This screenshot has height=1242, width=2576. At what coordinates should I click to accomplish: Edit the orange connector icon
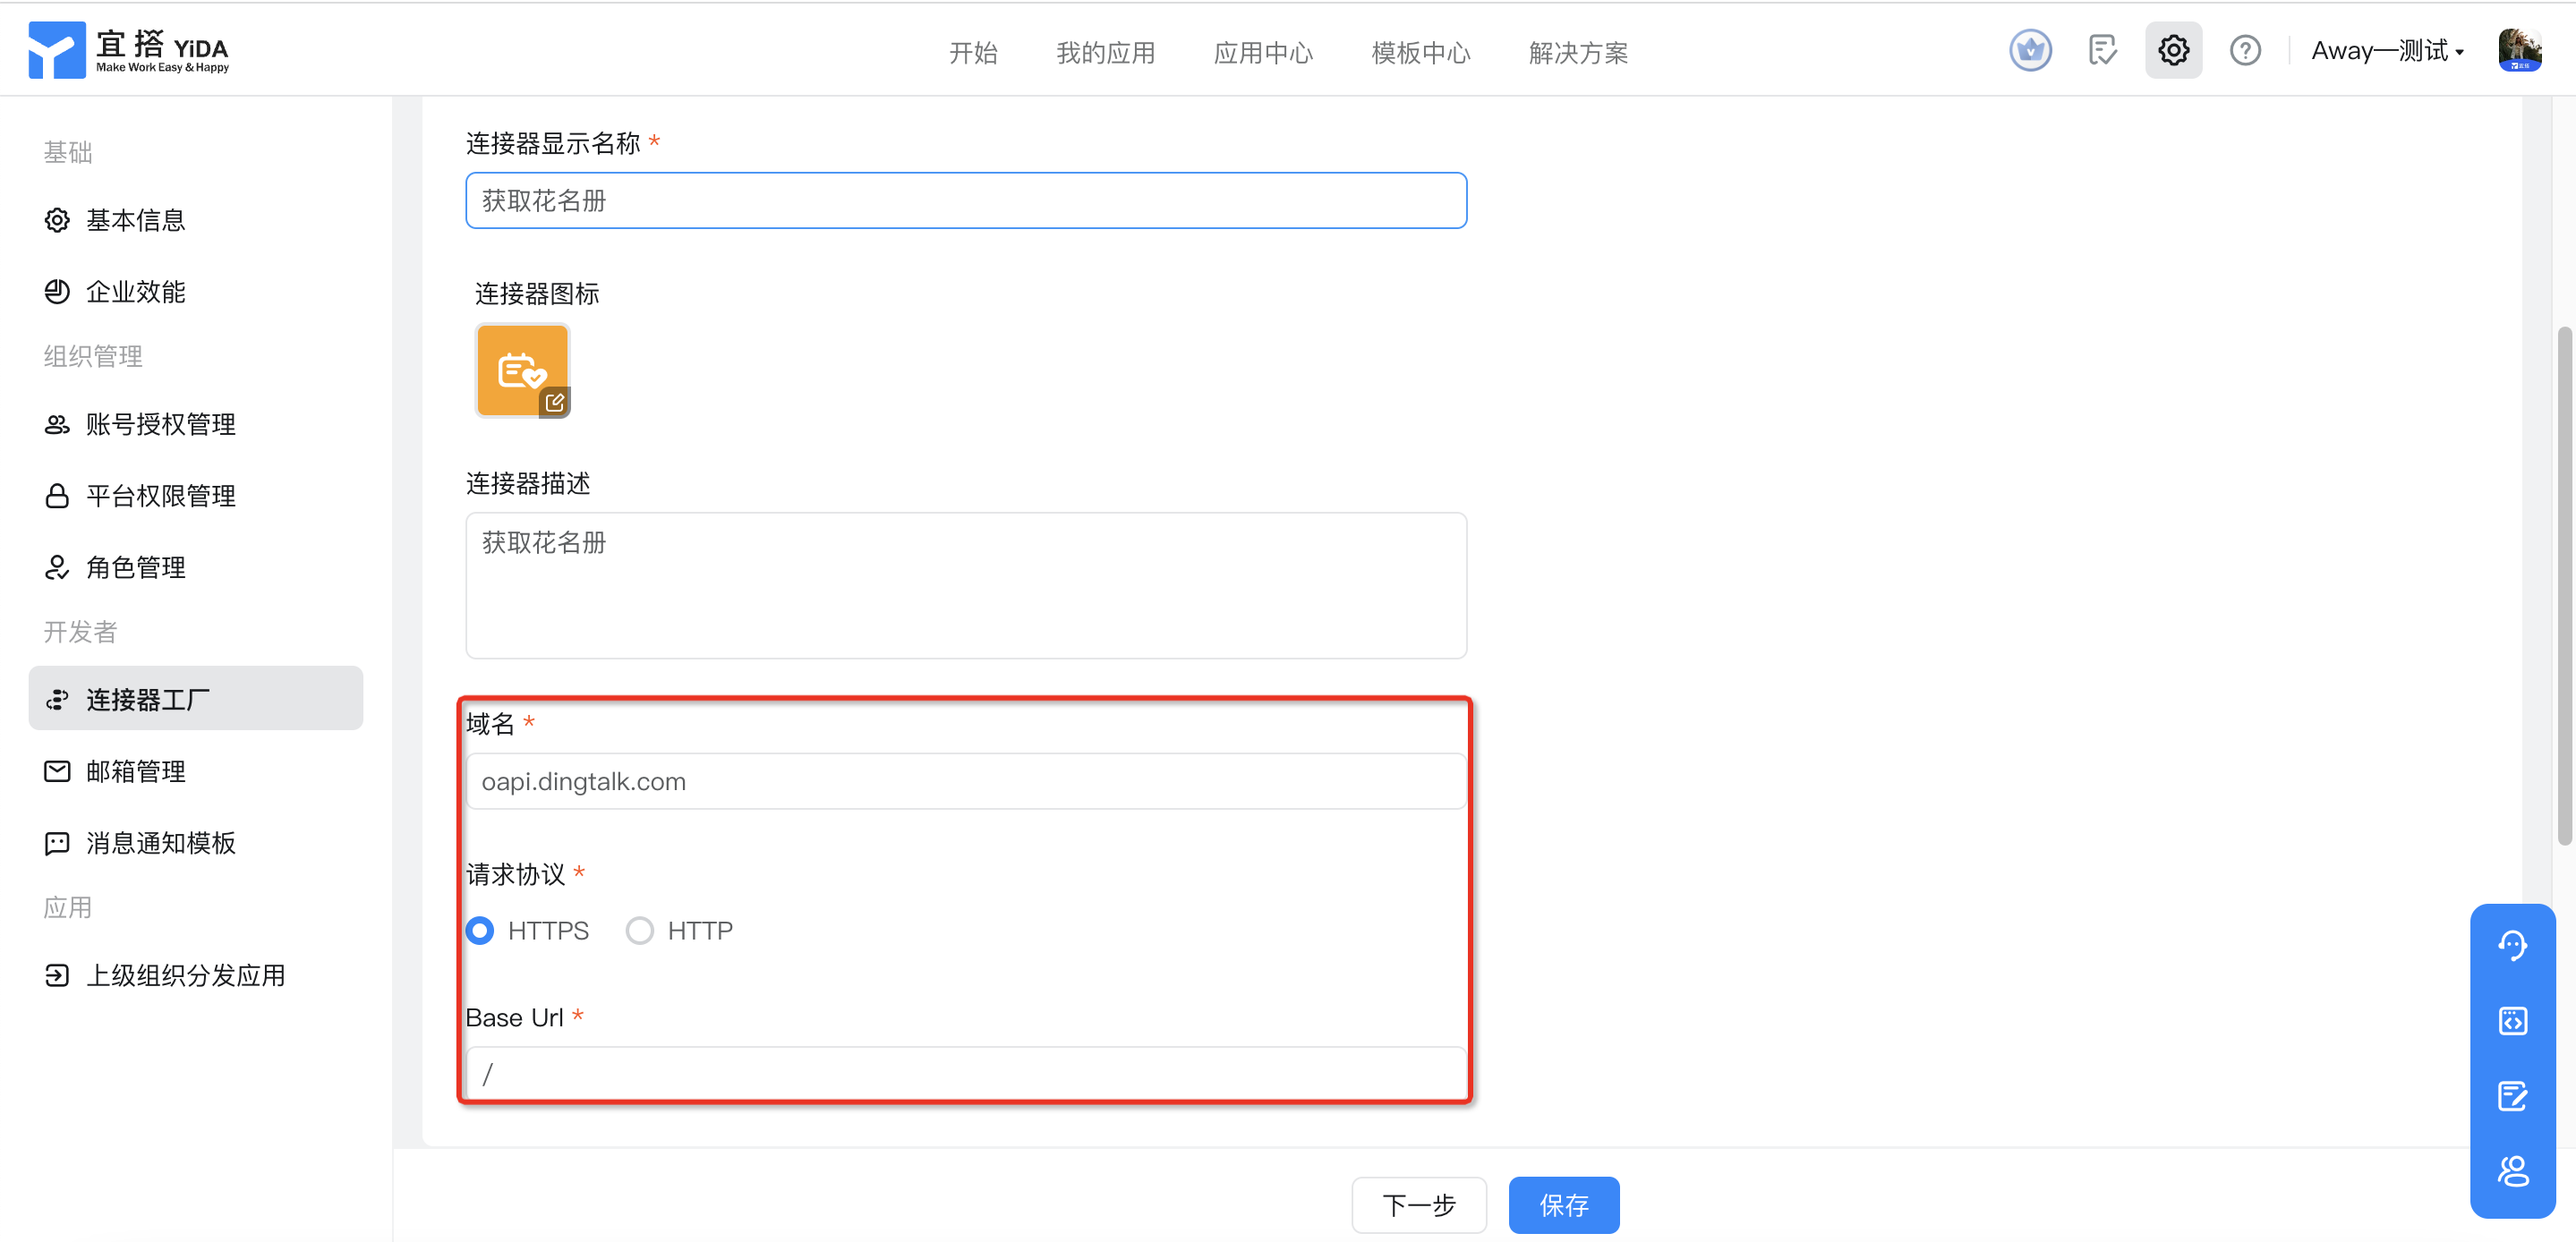point(554,402)
